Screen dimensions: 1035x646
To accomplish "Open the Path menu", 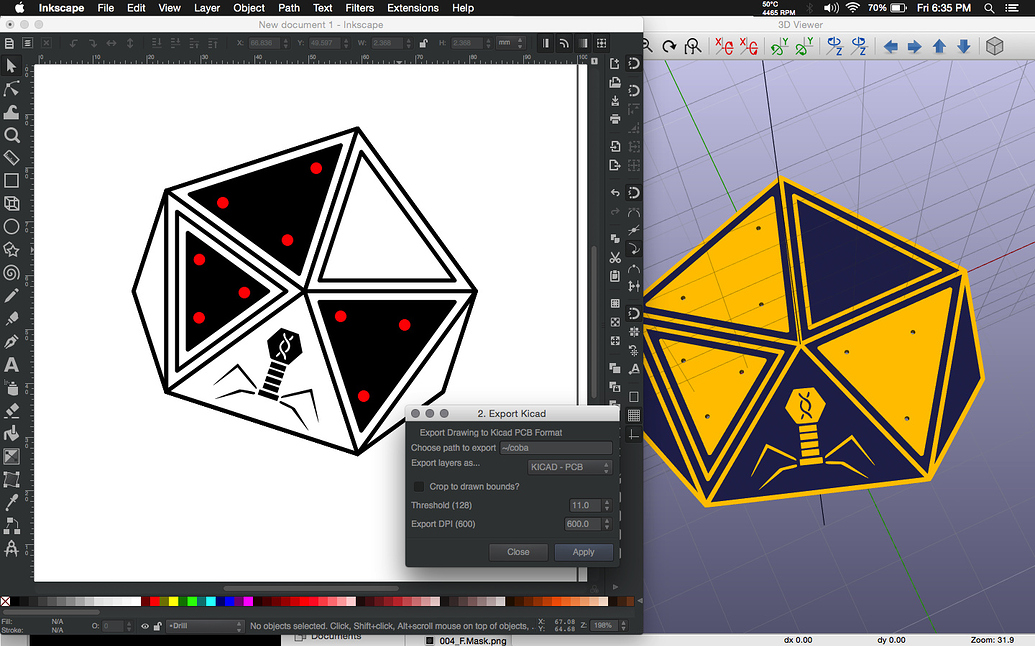I will pyautogui.click(x=288, y=8).
